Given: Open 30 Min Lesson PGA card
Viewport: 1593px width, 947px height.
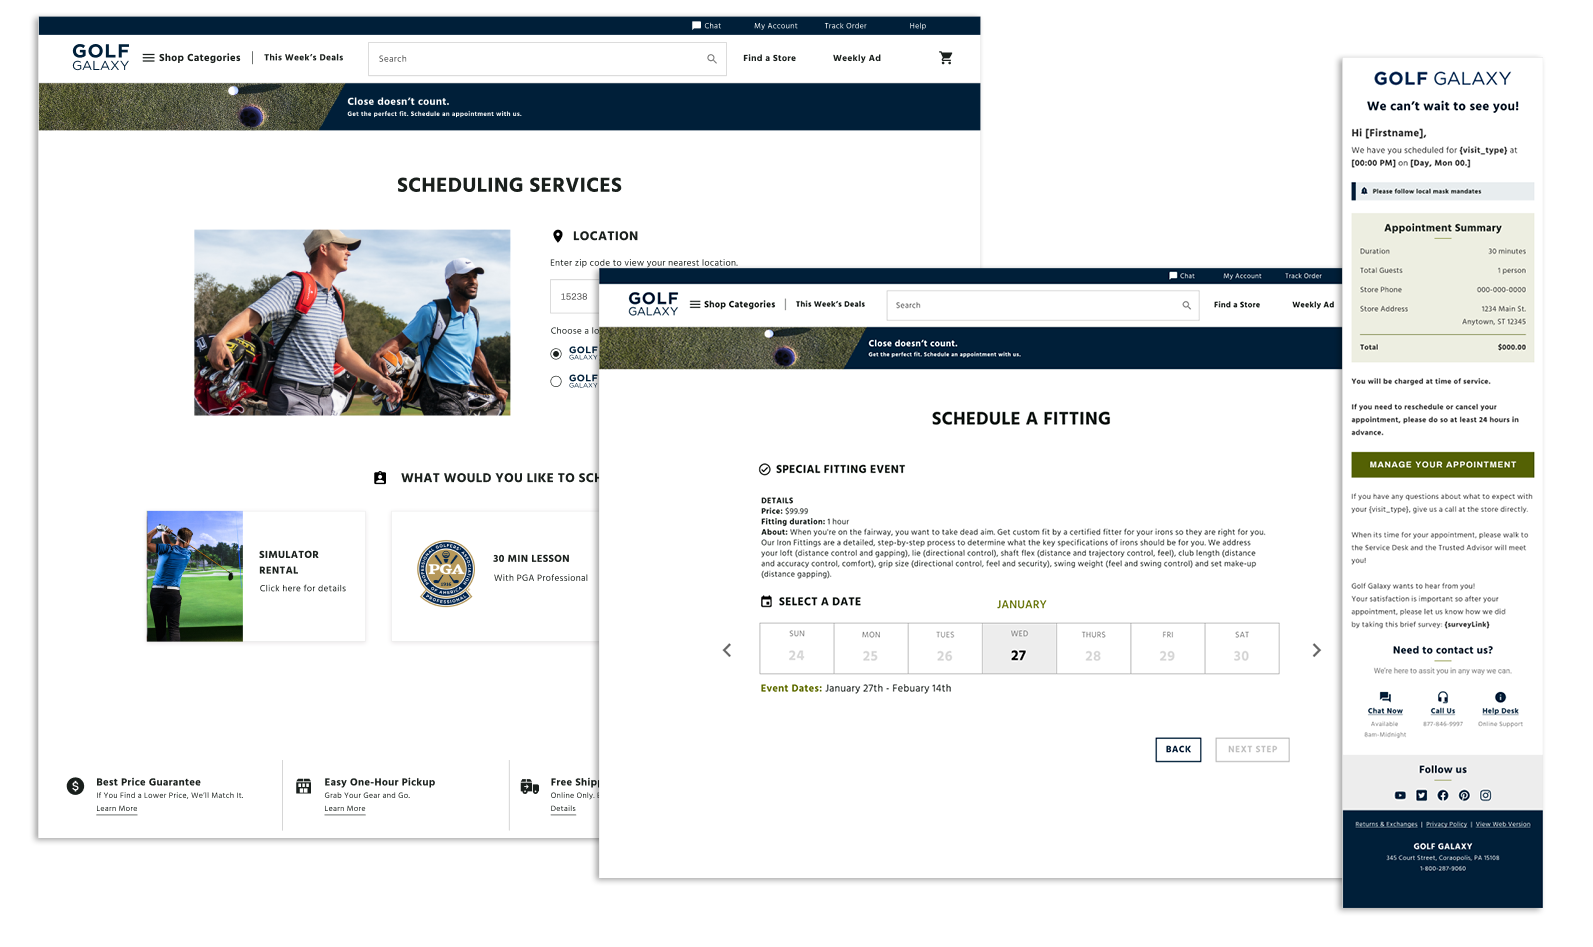Looking at the screenshot, I should [495, 577].
